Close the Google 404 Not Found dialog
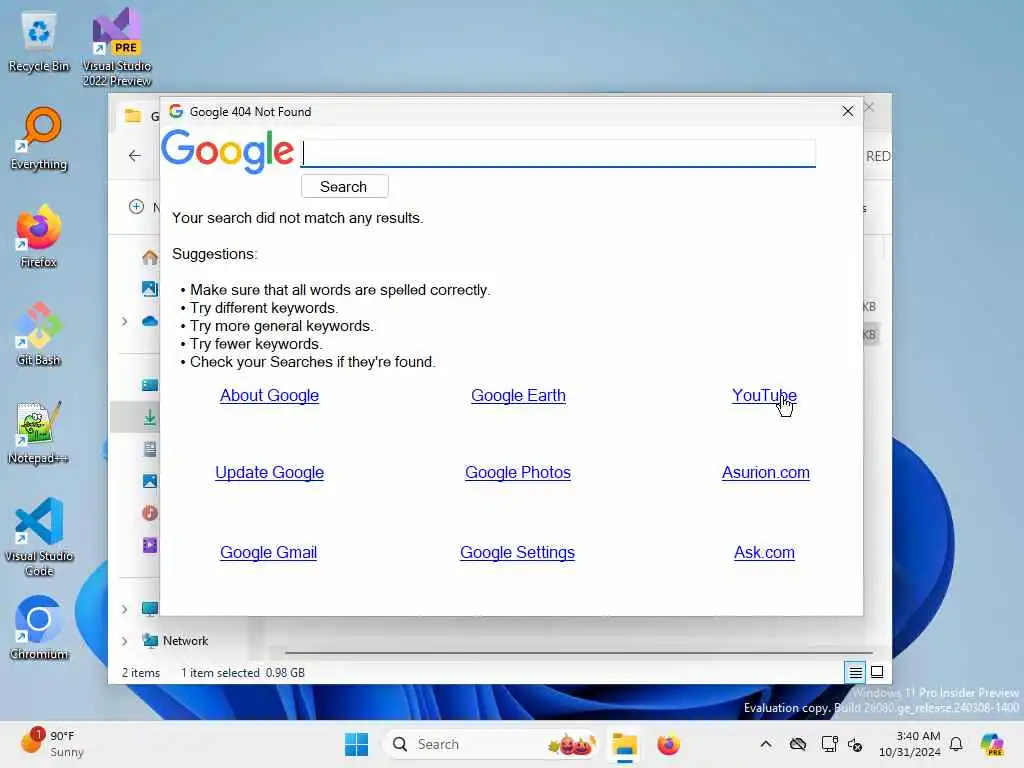1024x768 pixels. pos(848,112)
